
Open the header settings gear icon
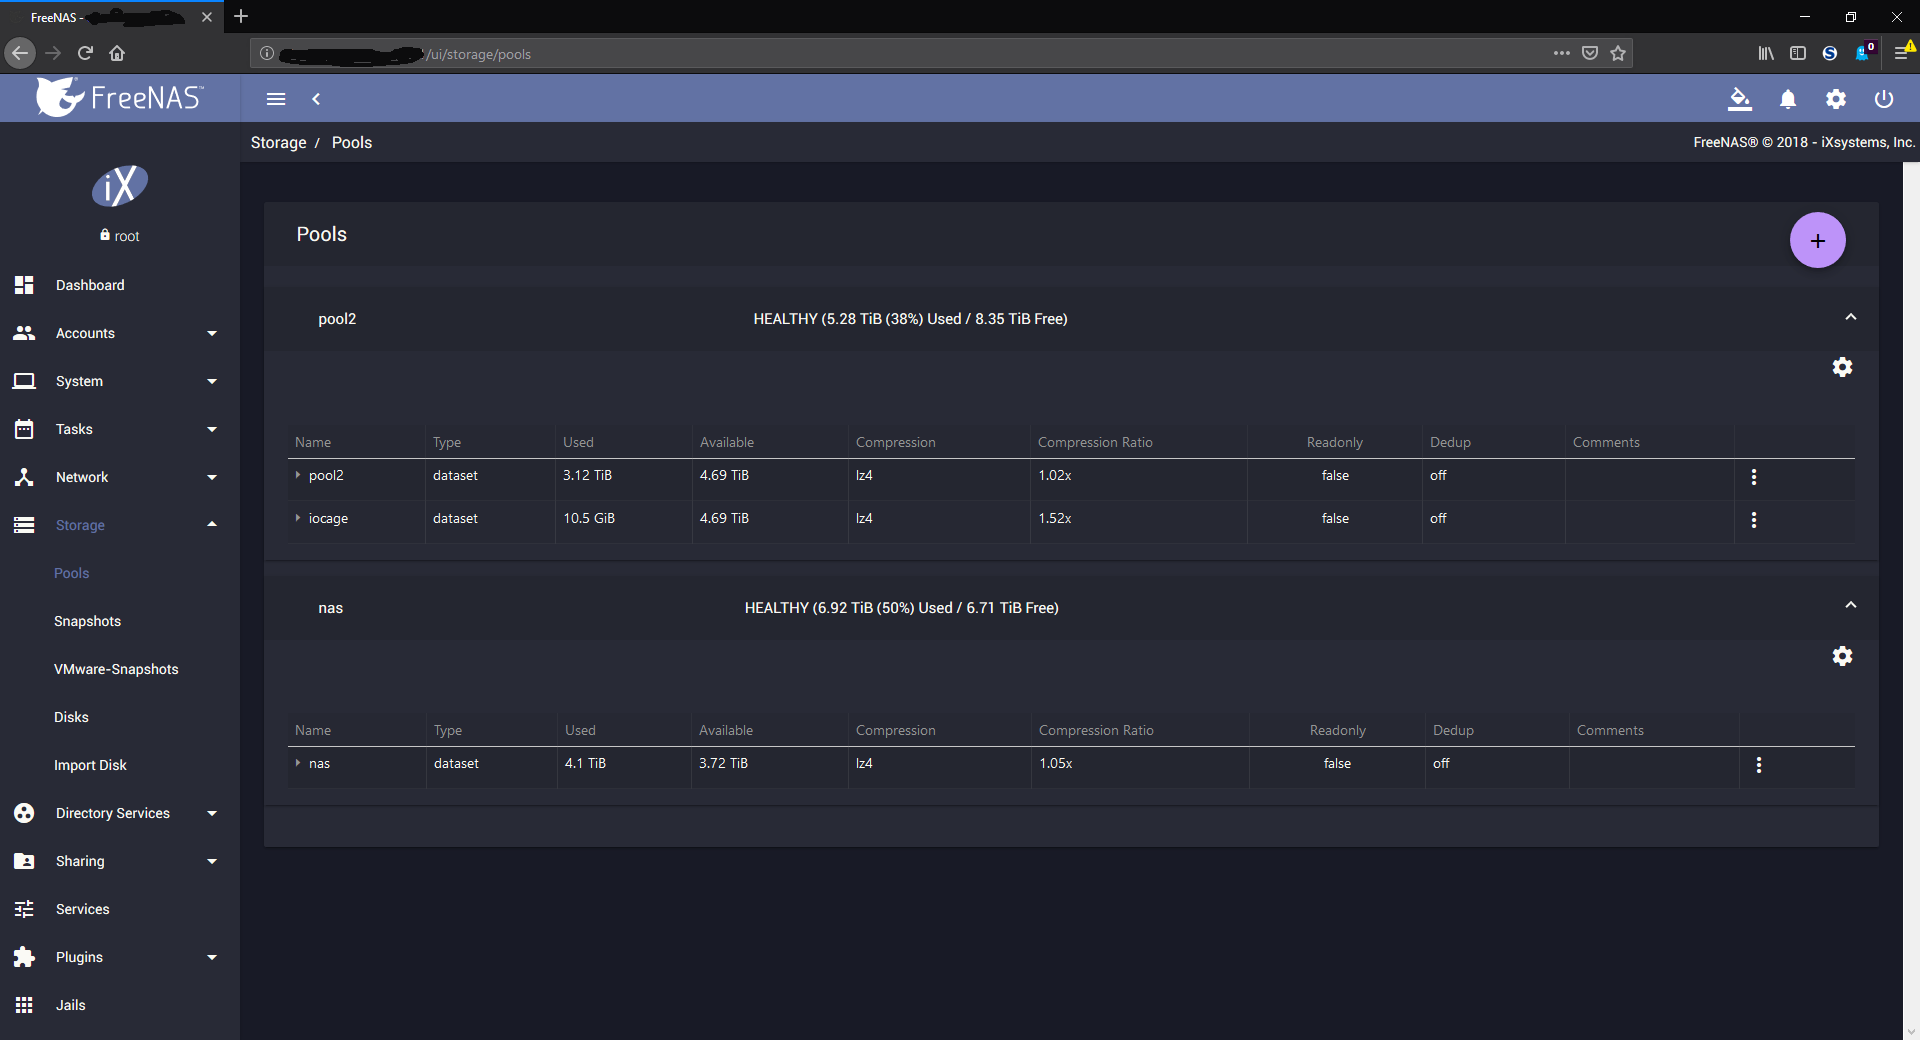pyautogui.click(x=1836, y=99)
